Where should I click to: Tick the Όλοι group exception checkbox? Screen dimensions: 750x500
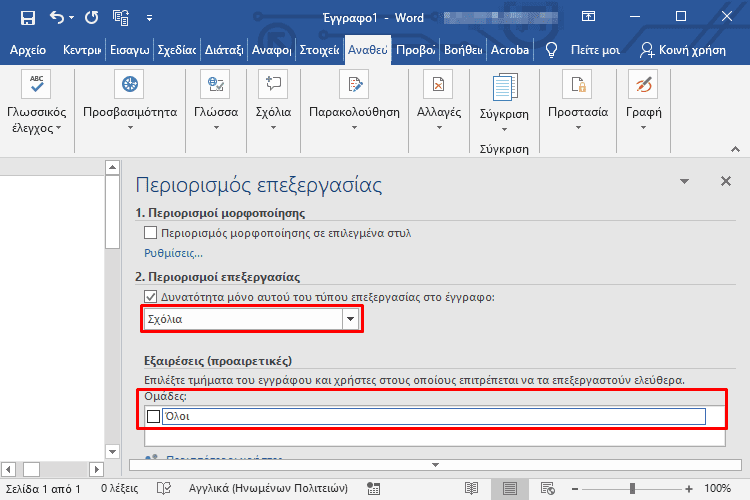click(153, 416)
